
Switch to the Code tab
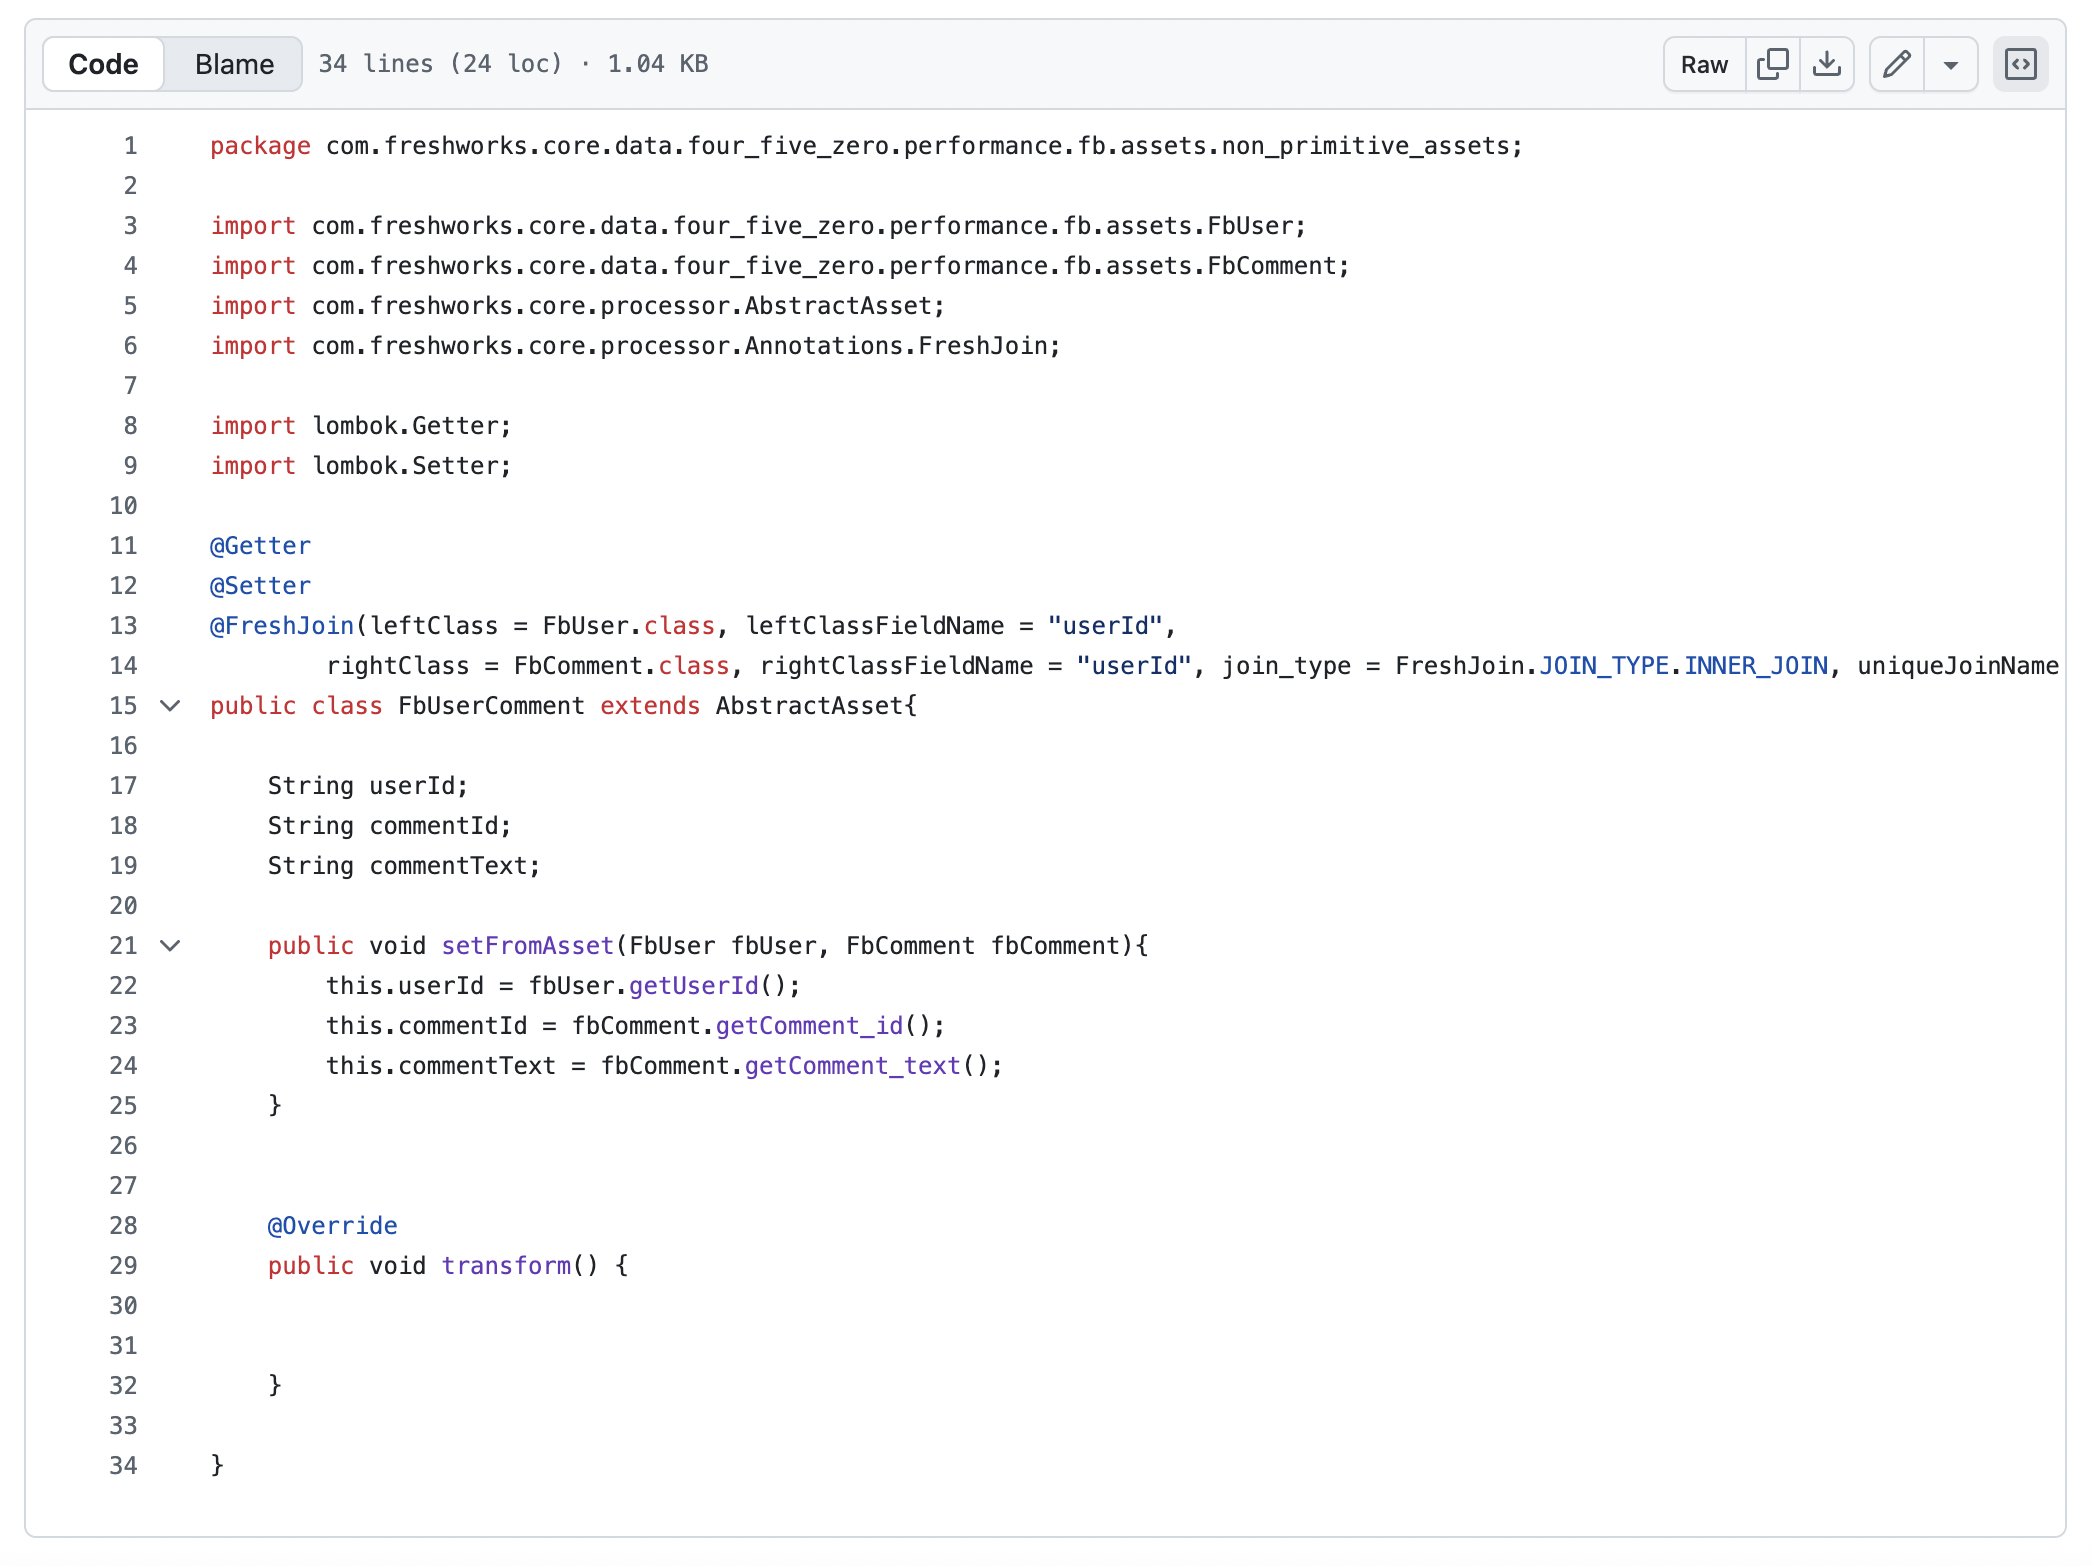(x=104, y=64)
